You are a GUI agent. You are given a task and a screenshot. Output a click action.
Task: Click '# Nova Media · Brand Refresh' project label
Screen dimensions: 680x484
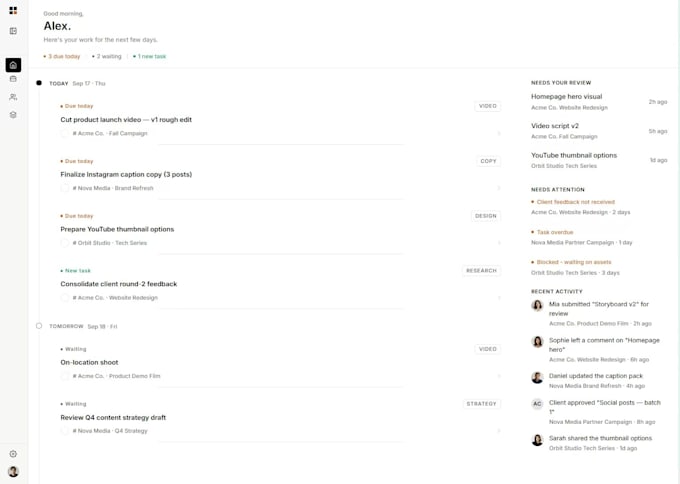click(x=113, y=188)
